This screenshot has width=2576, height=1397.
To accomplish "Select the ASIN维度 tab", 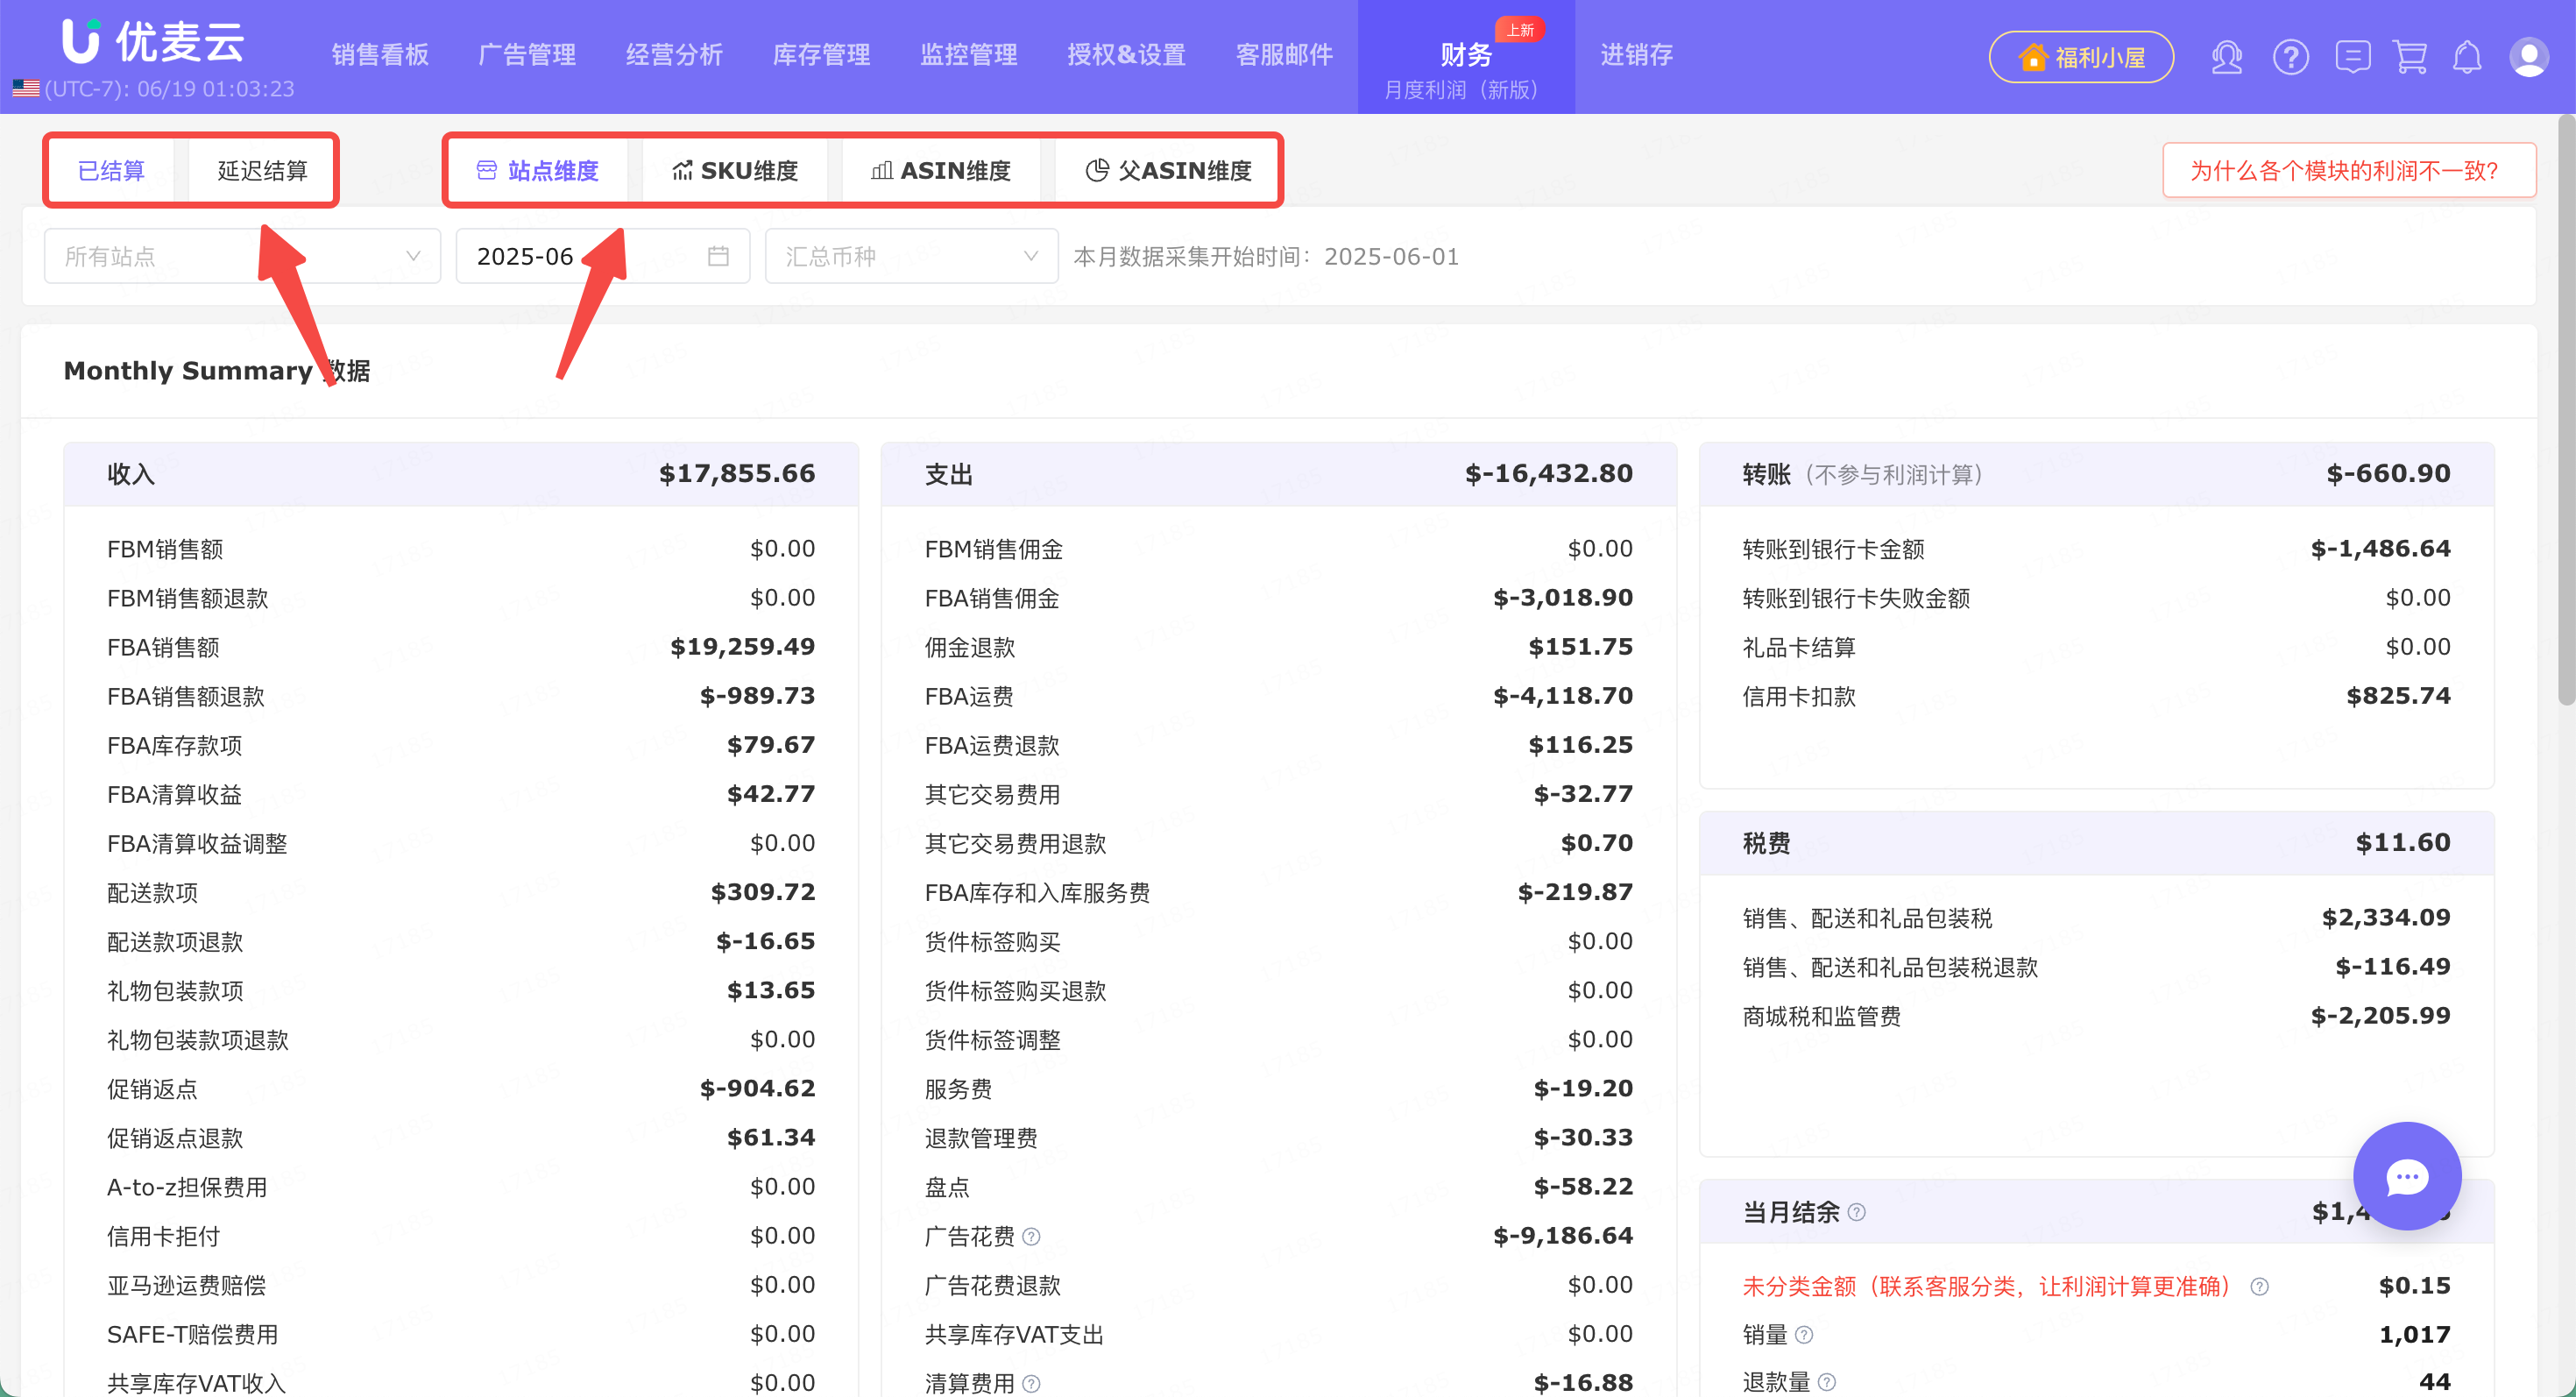I will (x=941, y=171).
